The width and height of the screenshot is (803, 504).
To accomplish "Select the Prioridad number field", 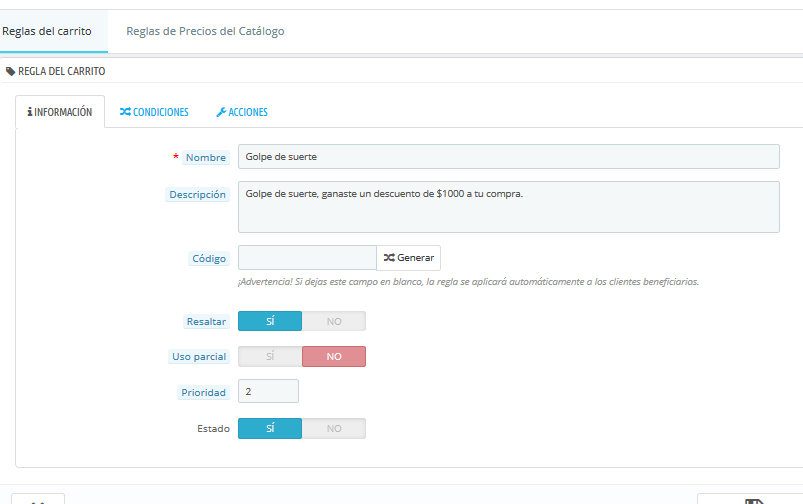I will pos(268,392).
